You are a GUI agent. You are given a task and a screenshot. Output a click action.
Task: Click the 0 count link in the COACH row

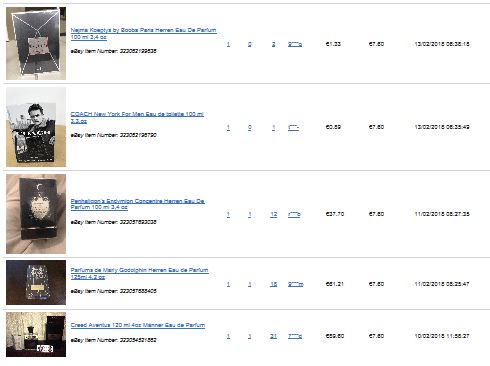tap(250, 127)
